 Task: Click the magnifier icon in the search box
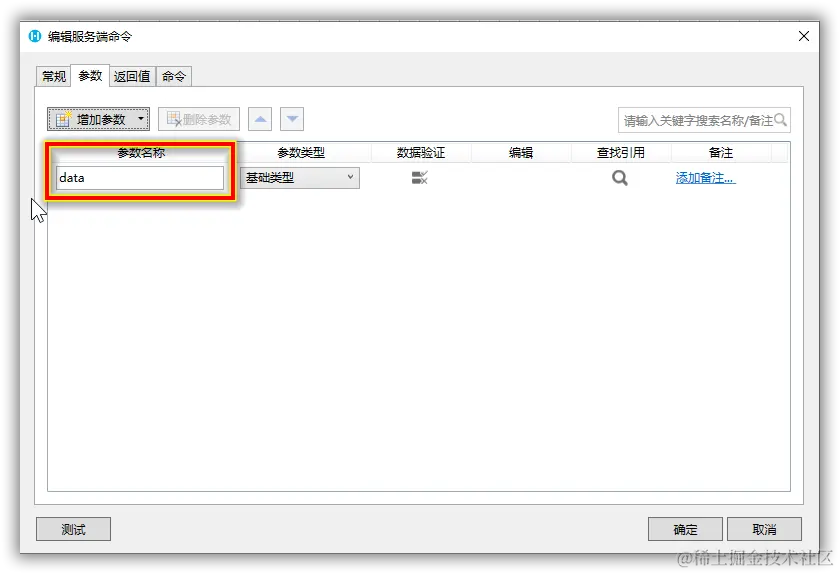(x=781, y=120)
